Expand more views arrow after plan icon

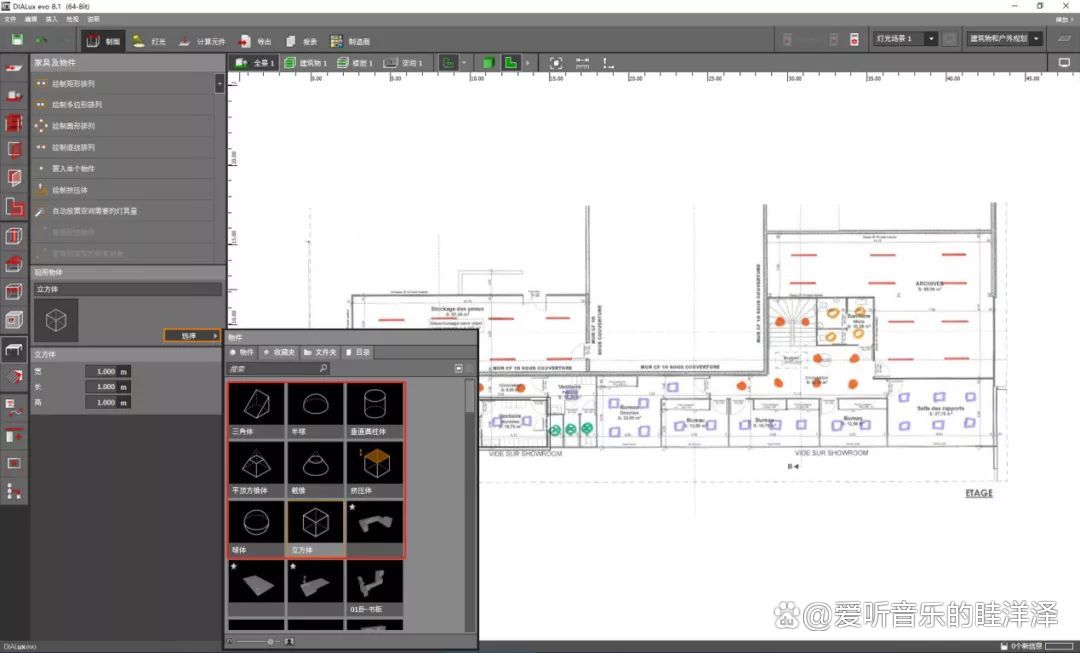pos(528,63)
